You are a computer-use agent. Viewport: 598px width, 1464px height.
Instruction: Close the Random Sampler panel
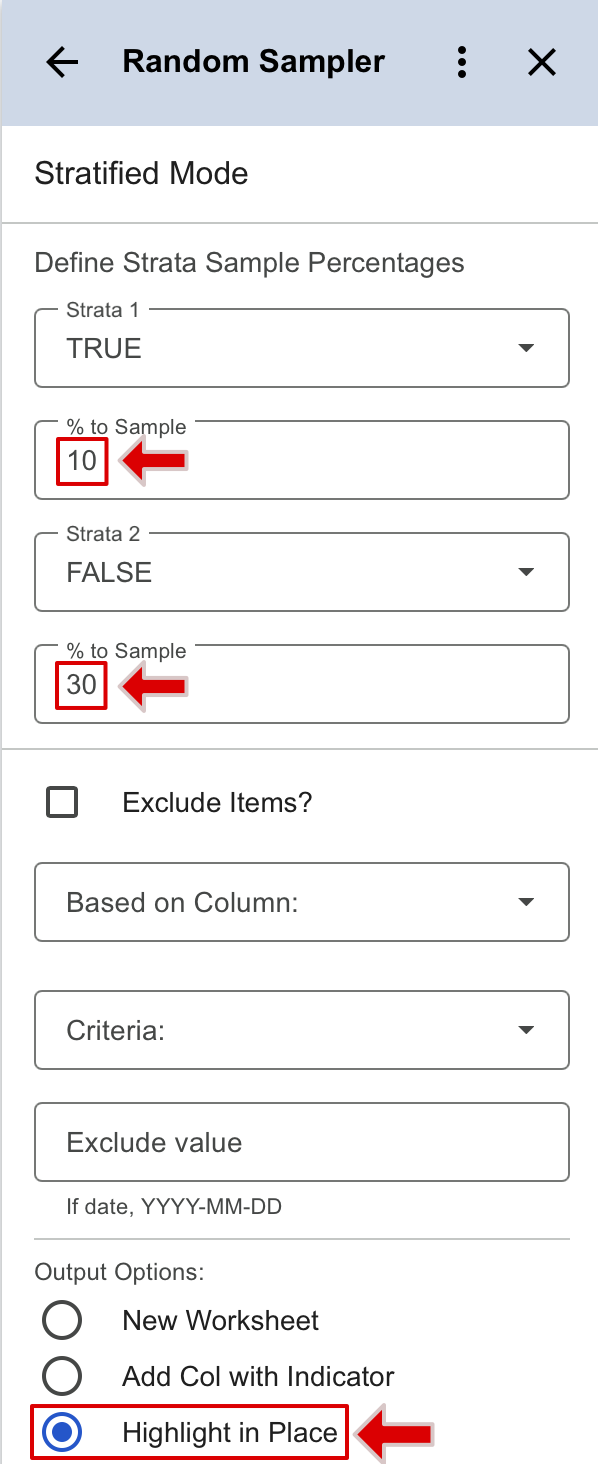pyautogui.click(x=541, y=61)
